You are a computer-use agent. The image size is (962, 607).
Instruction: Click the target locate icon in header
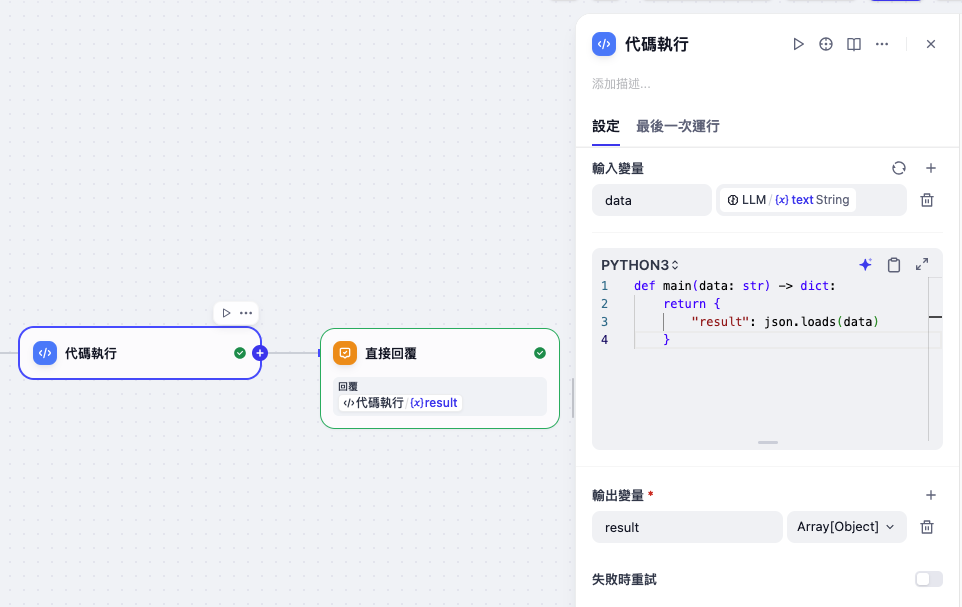click(826, 44)
